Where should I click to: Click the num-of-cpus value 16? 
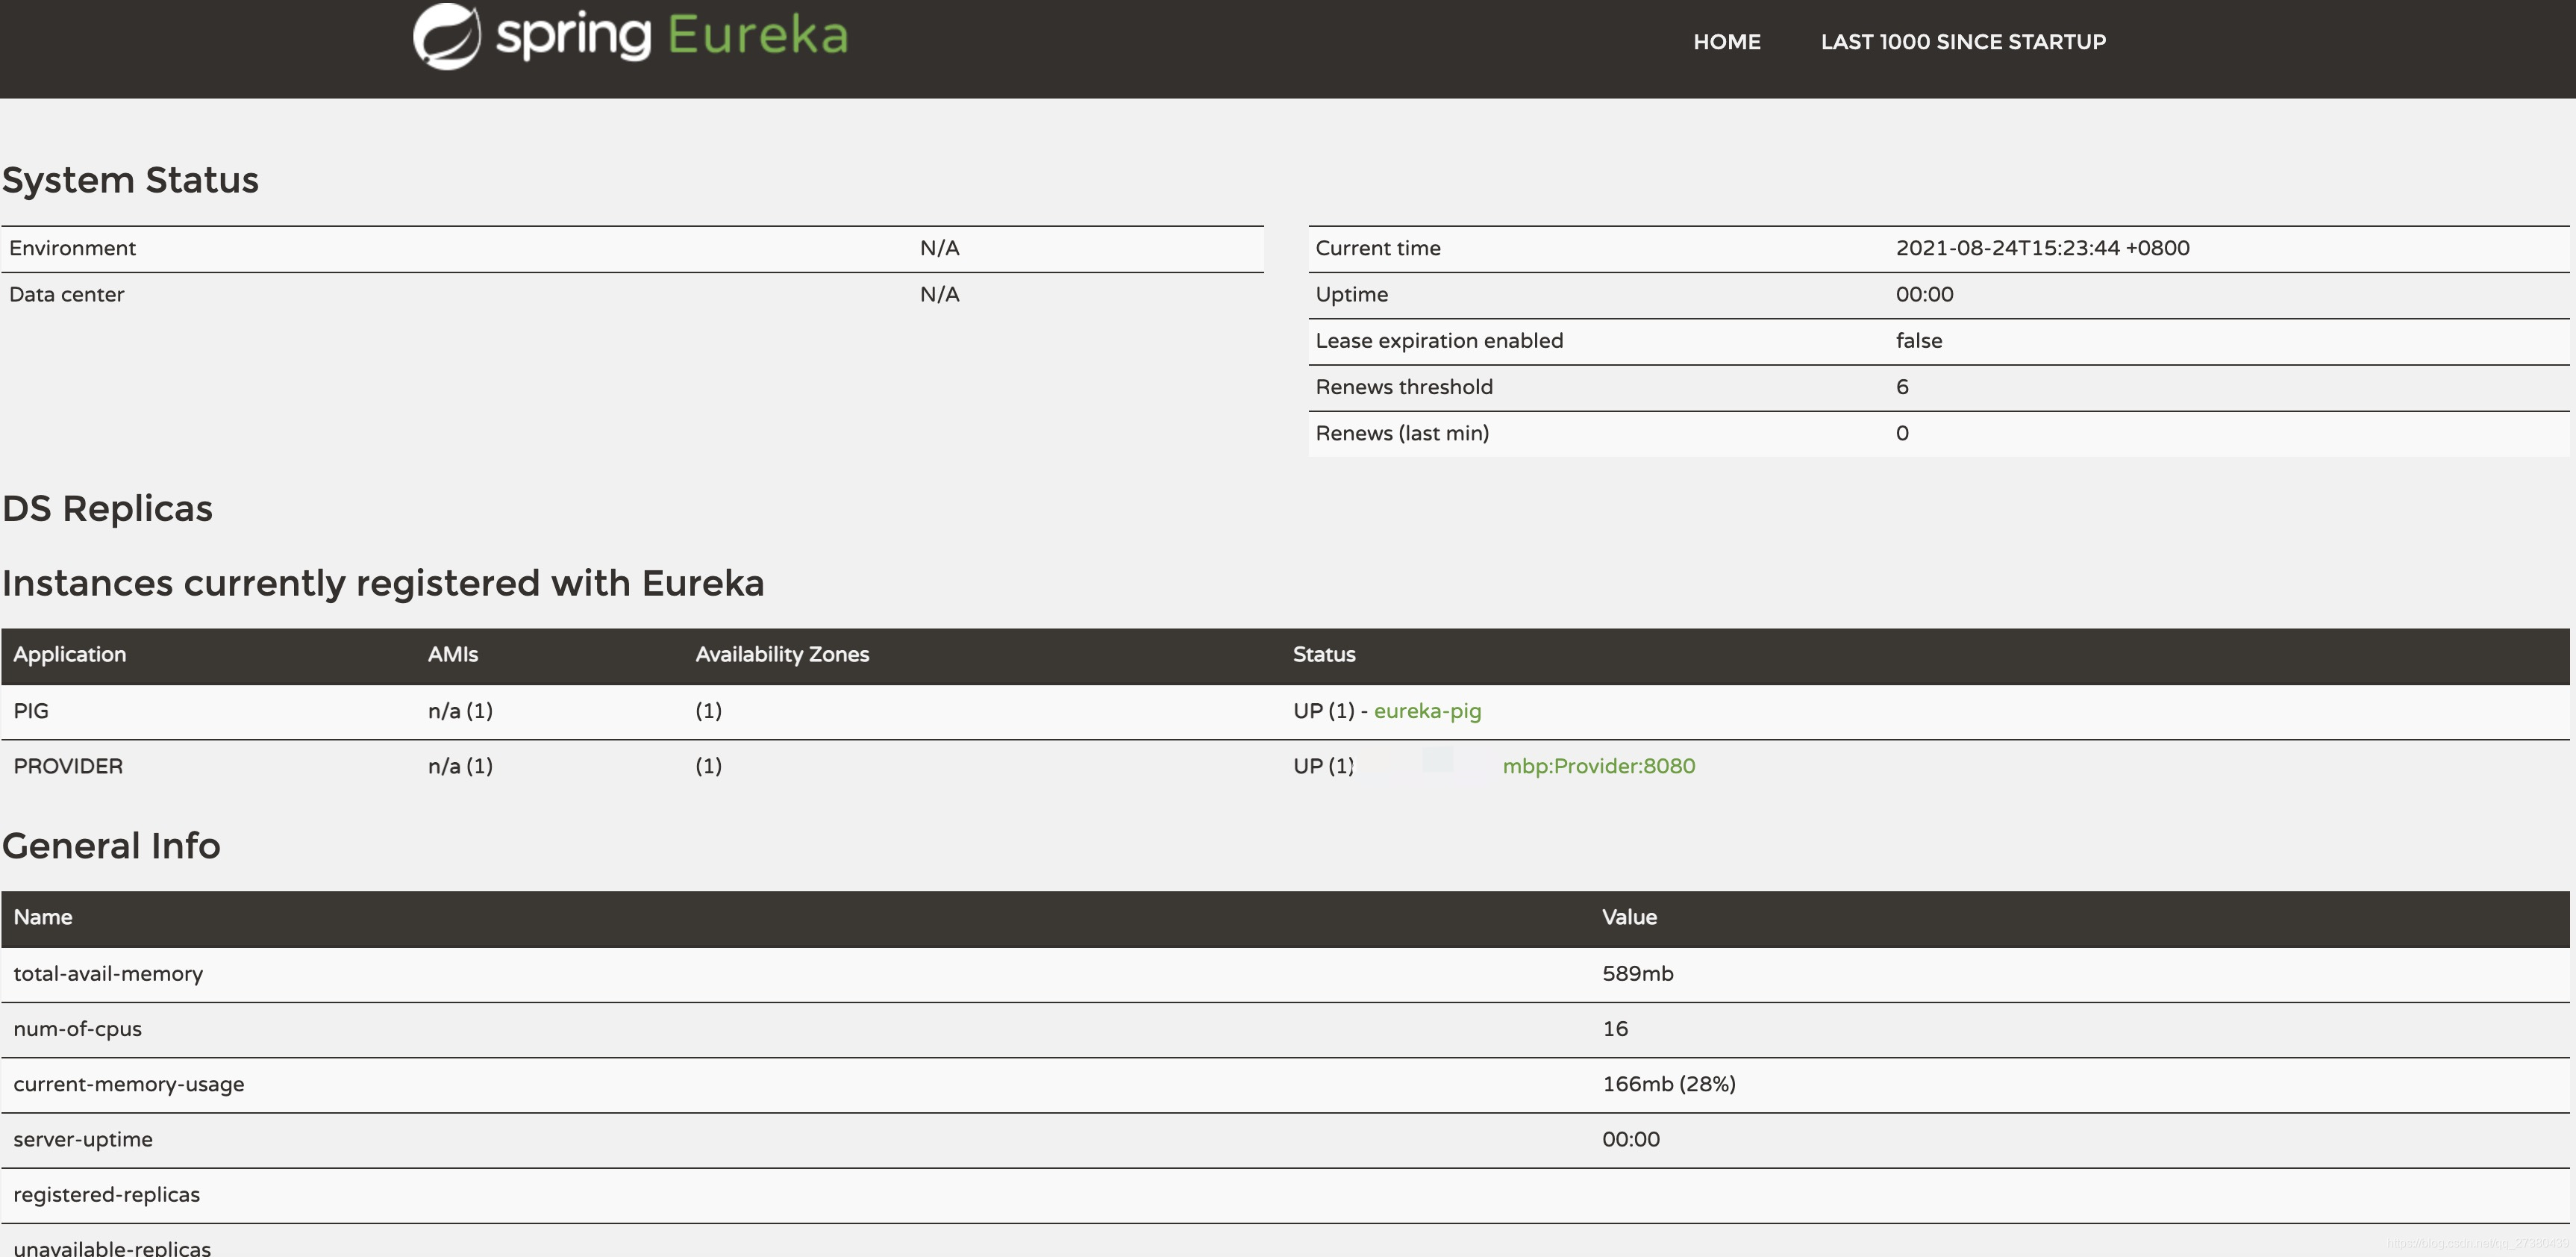[x=1614, y=1029]
